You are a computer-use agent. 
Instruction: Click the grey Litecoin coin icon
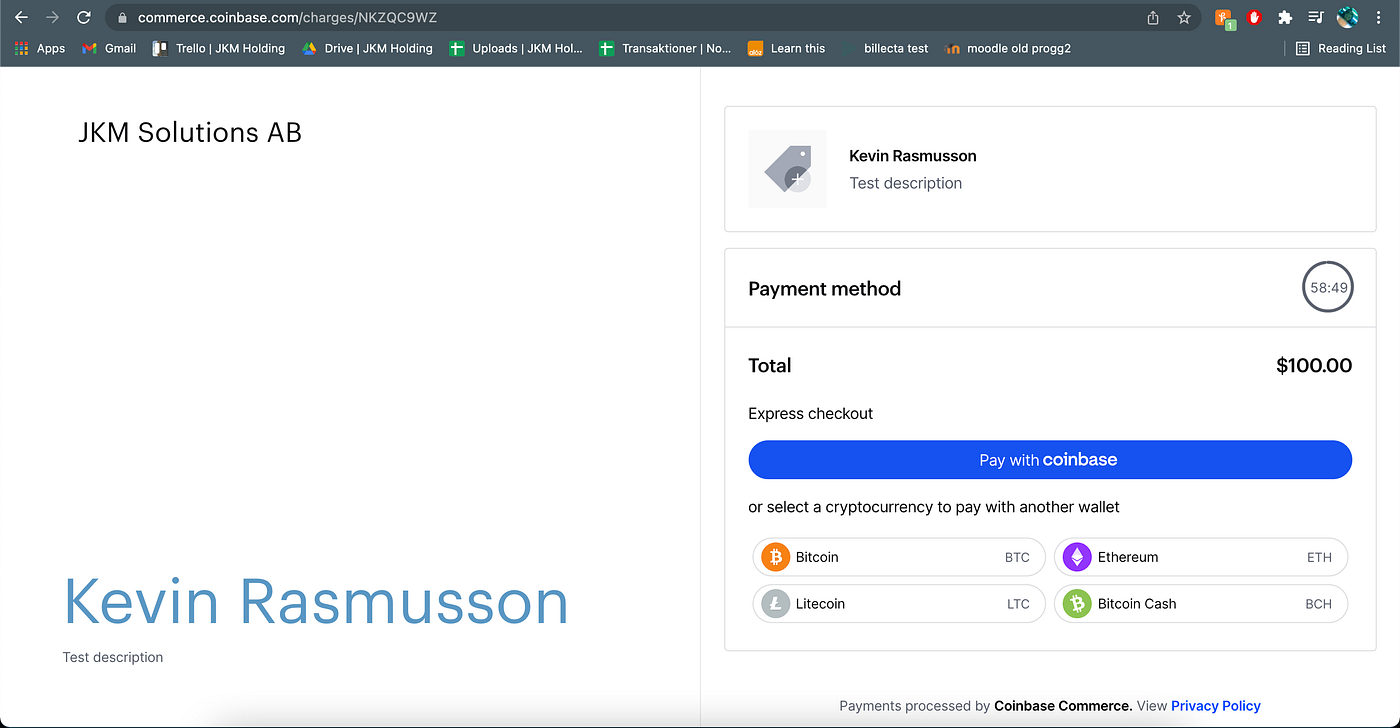775,604
